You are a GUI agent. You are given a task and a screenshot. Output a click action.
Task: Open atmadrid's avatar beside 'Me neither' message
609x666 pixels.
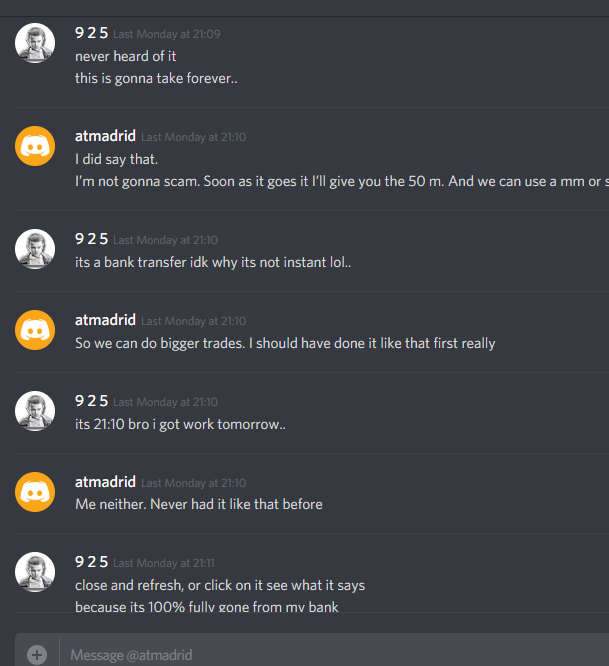35,492
